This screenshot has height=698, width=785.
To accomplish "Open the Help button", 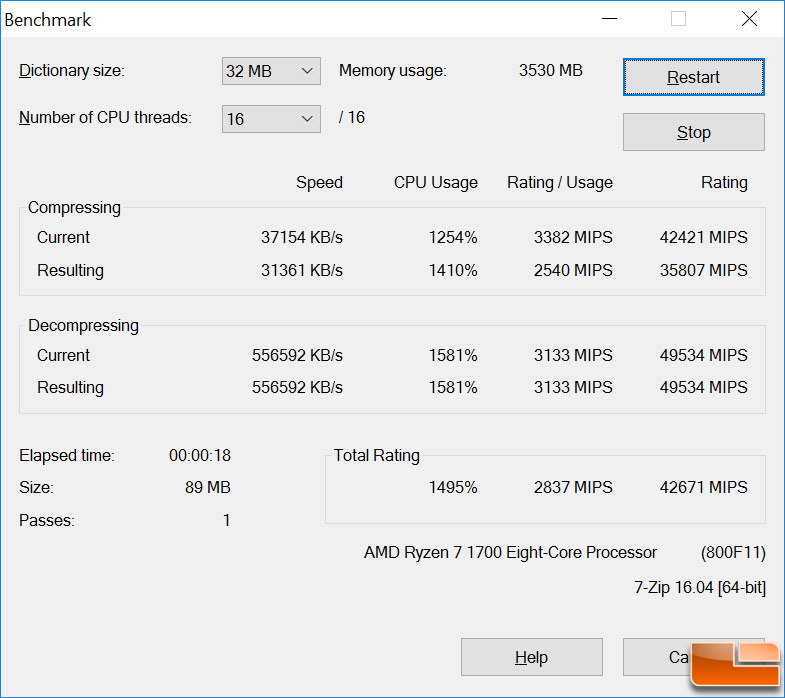I will tap(532, 657).
